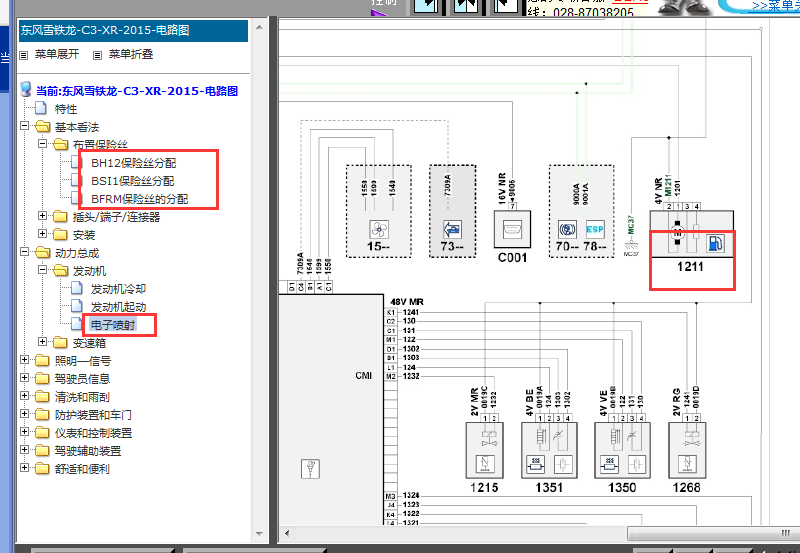
Task: Click the C001 label text
Action: (512, 258)
